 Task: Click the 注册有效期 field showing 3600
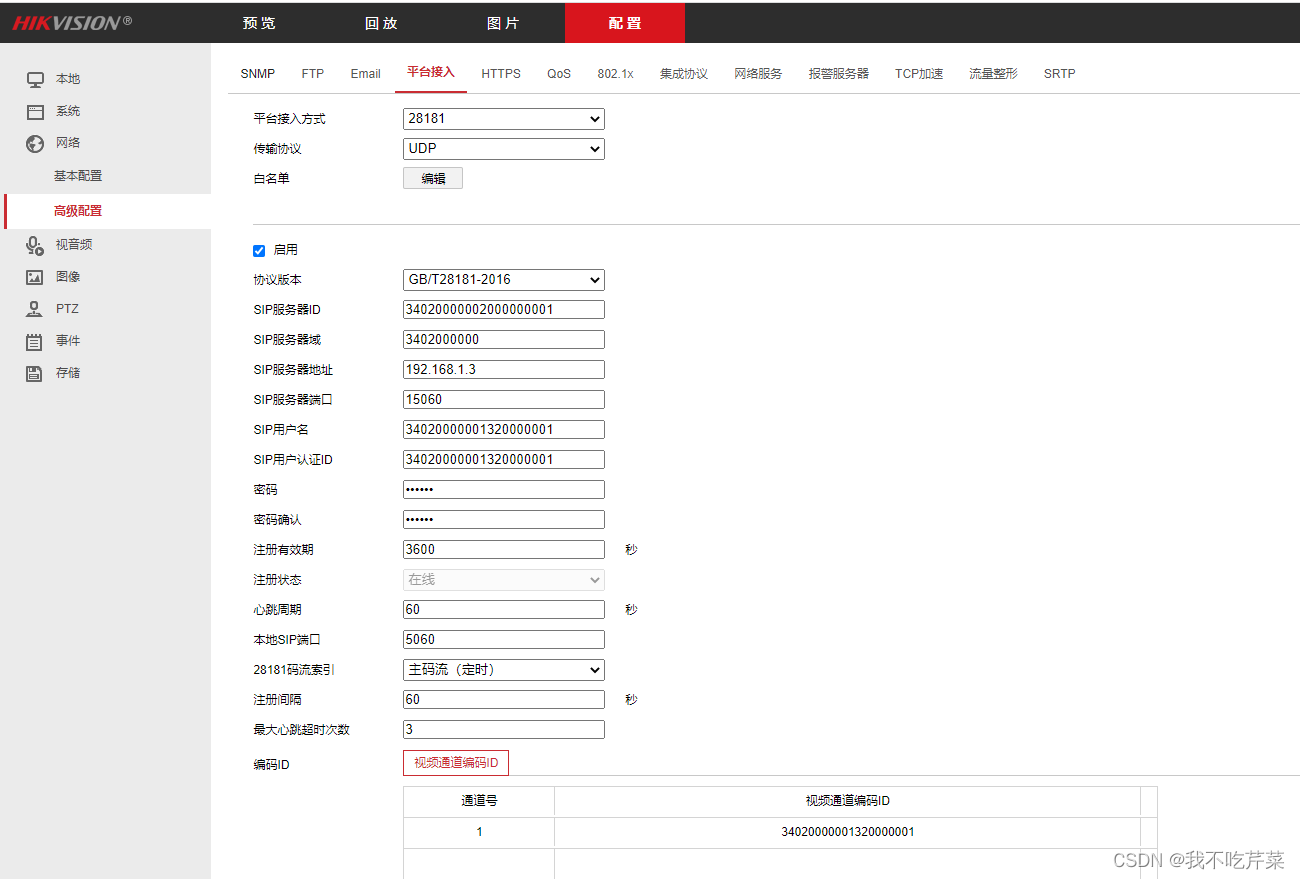click(x=504, y=550)
